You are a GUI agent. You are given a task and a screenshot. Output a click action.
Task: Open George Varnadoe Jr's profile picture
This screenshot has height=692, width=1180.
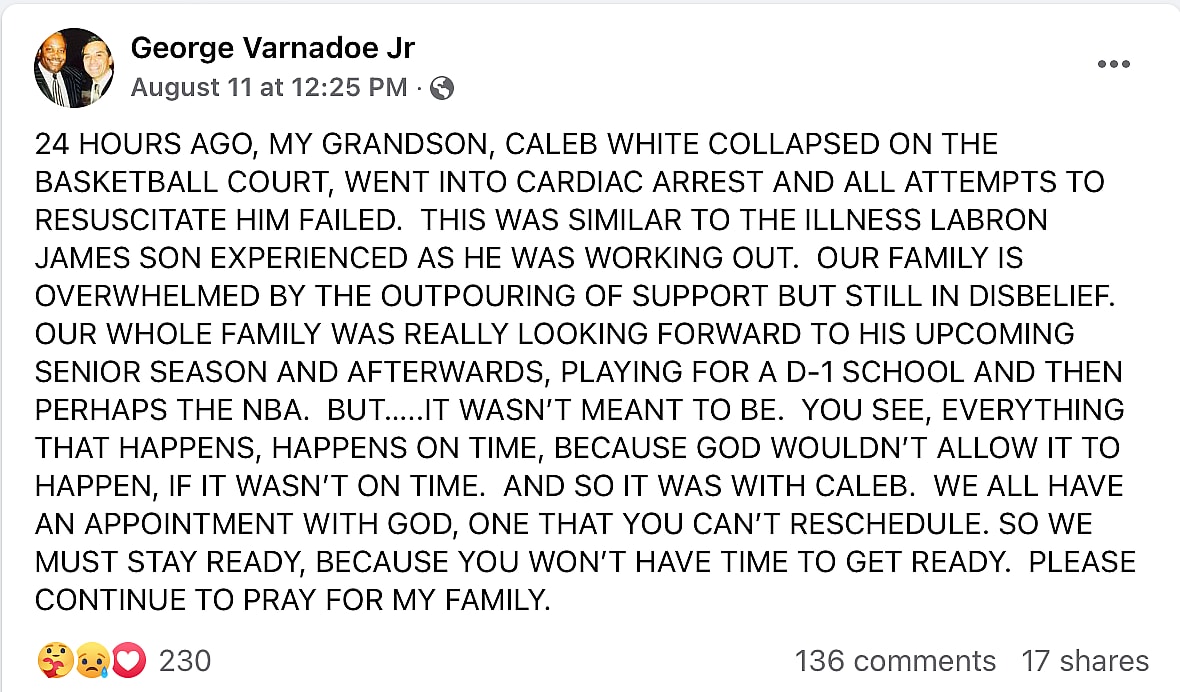pyautogui.click(x=74, y=68)
